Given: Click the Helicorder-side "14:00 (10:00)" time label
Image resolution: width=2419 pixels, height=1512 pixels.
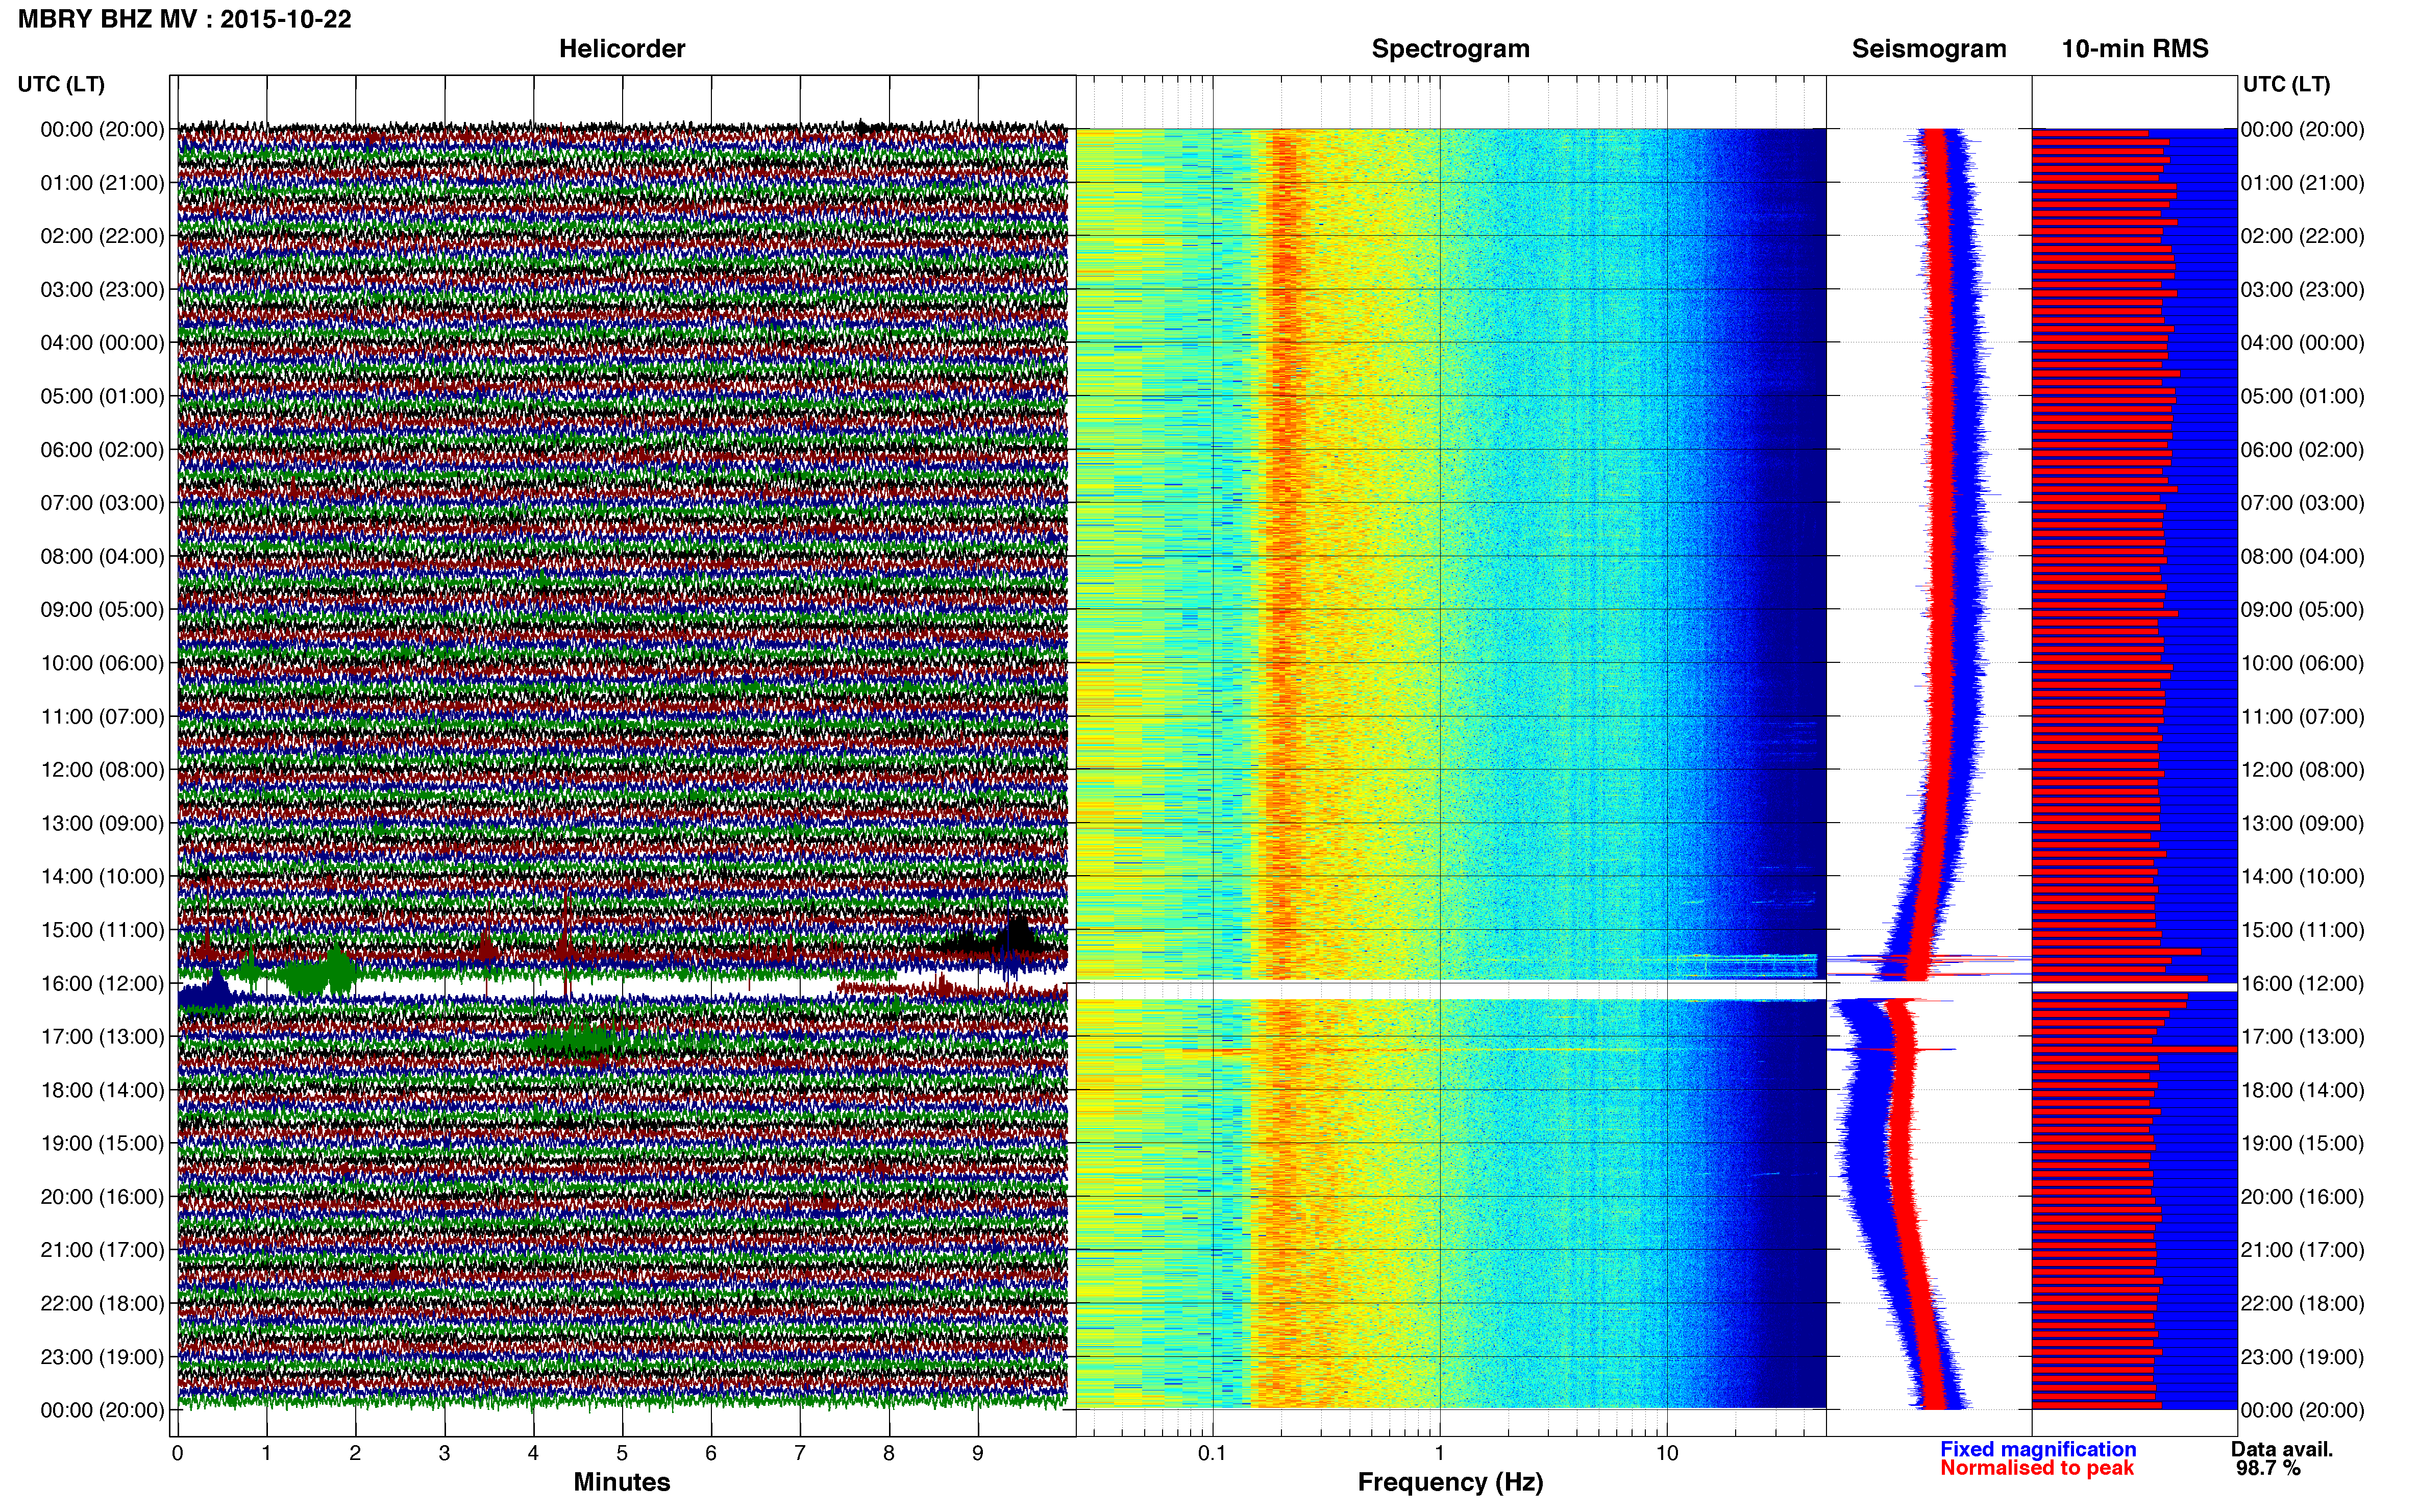Looking at the screenshot, I should click(x=102, y=877).
